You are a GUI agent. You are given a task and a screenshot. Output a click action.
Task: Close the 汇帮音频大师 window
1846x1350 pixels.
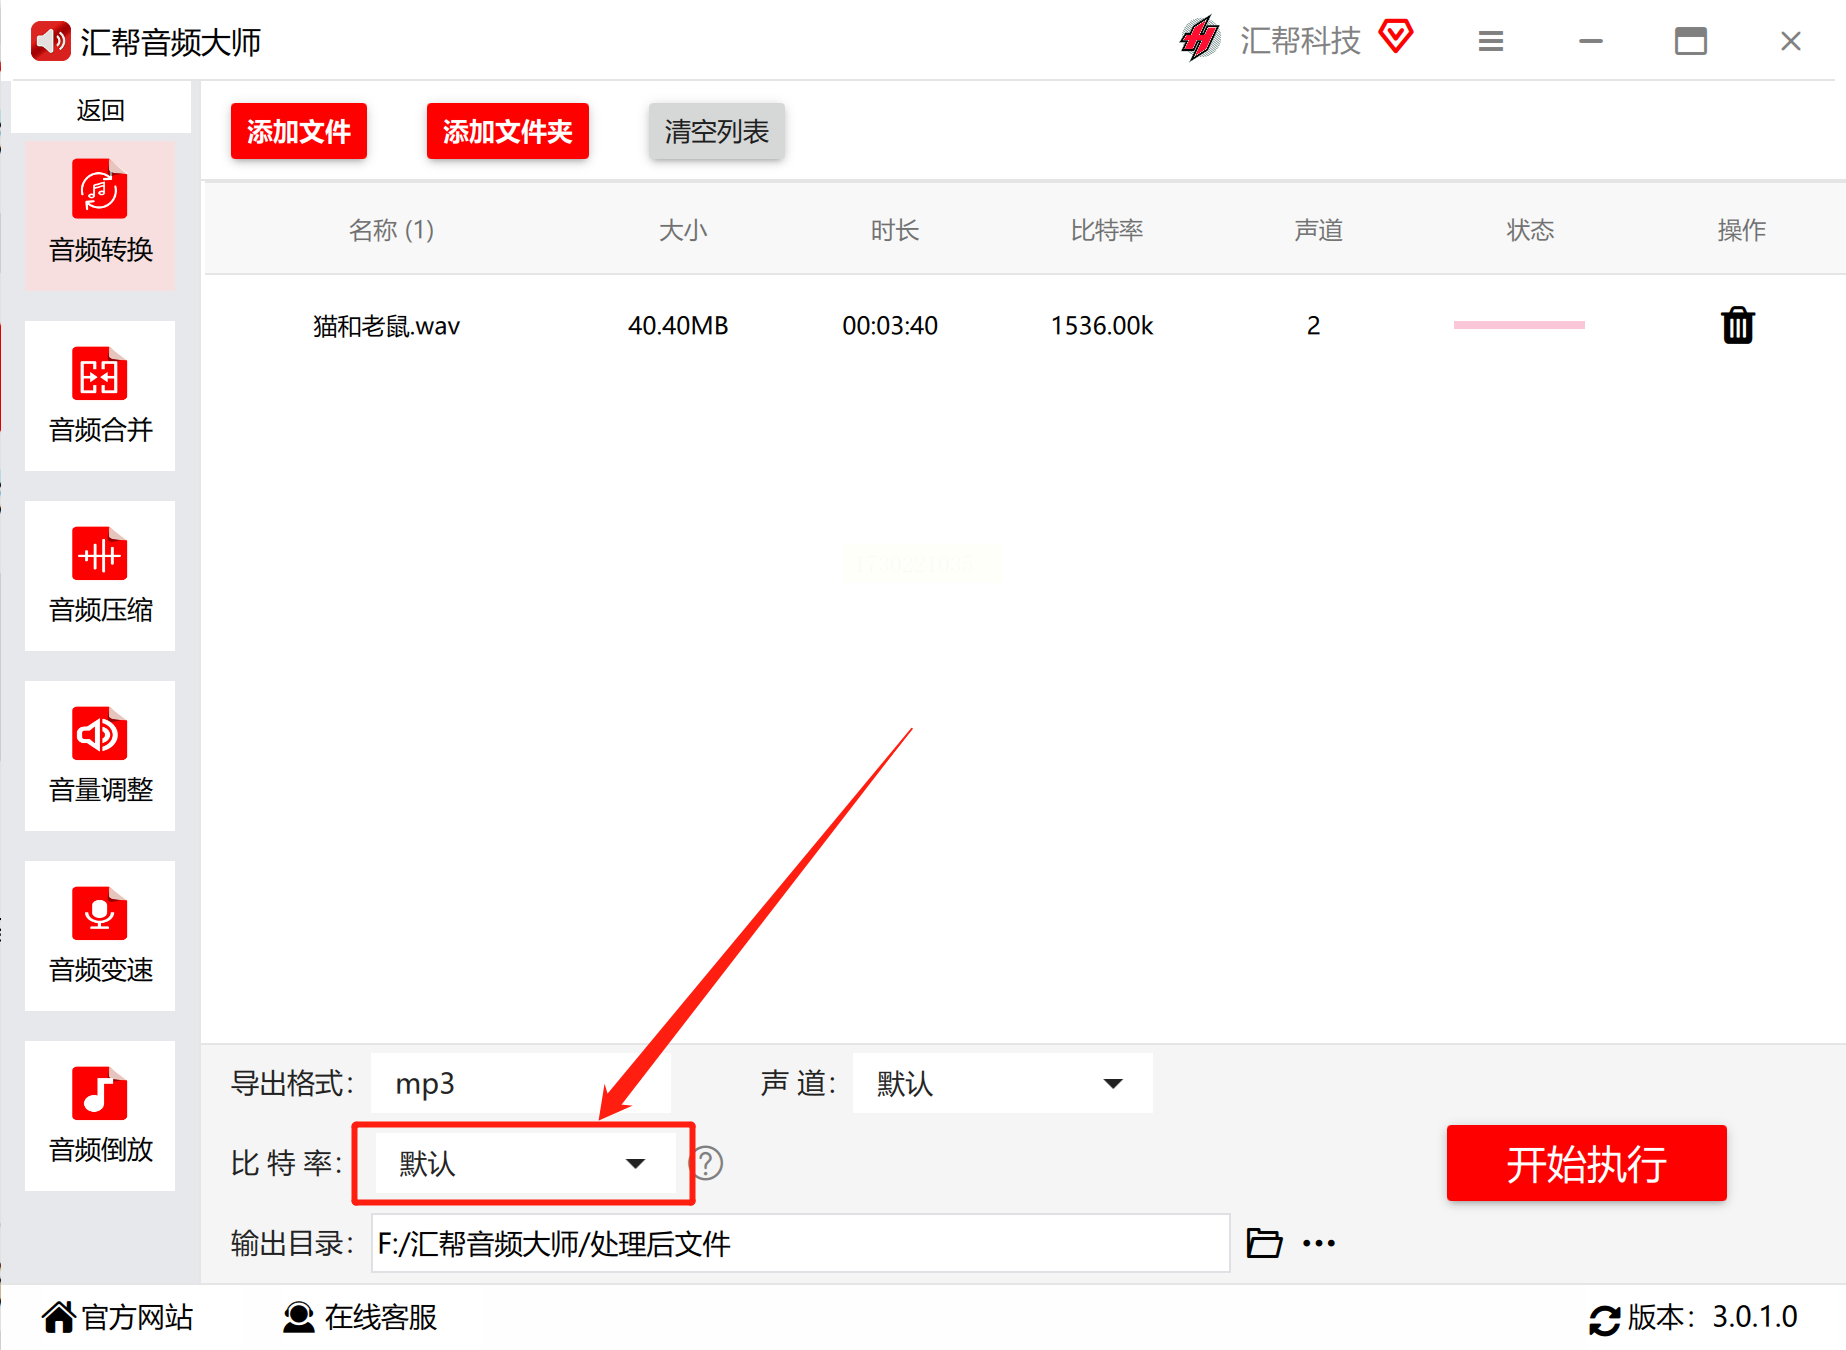click(x=1791, y=41)
